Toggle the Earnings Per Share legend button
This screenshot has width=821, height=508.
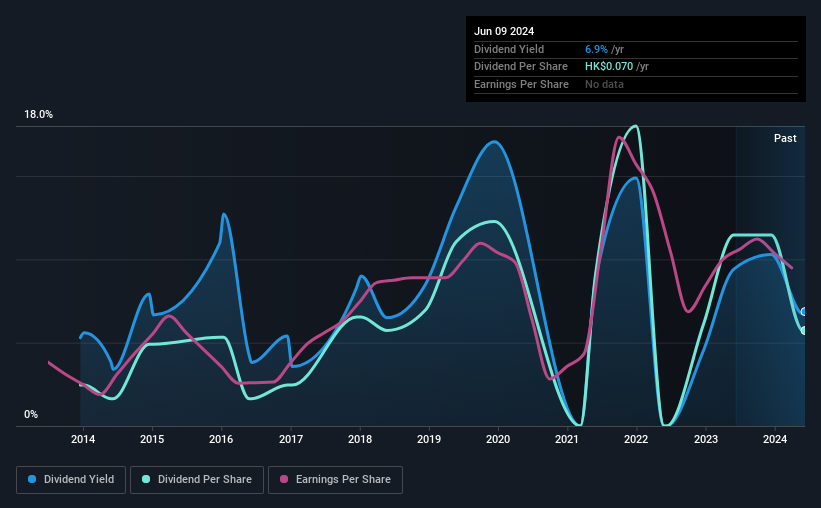335,480
